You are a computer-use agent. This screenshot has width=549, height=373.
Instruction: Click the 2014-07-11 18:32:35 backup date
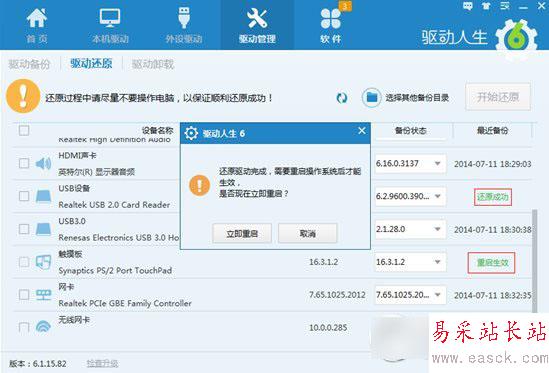493,296
